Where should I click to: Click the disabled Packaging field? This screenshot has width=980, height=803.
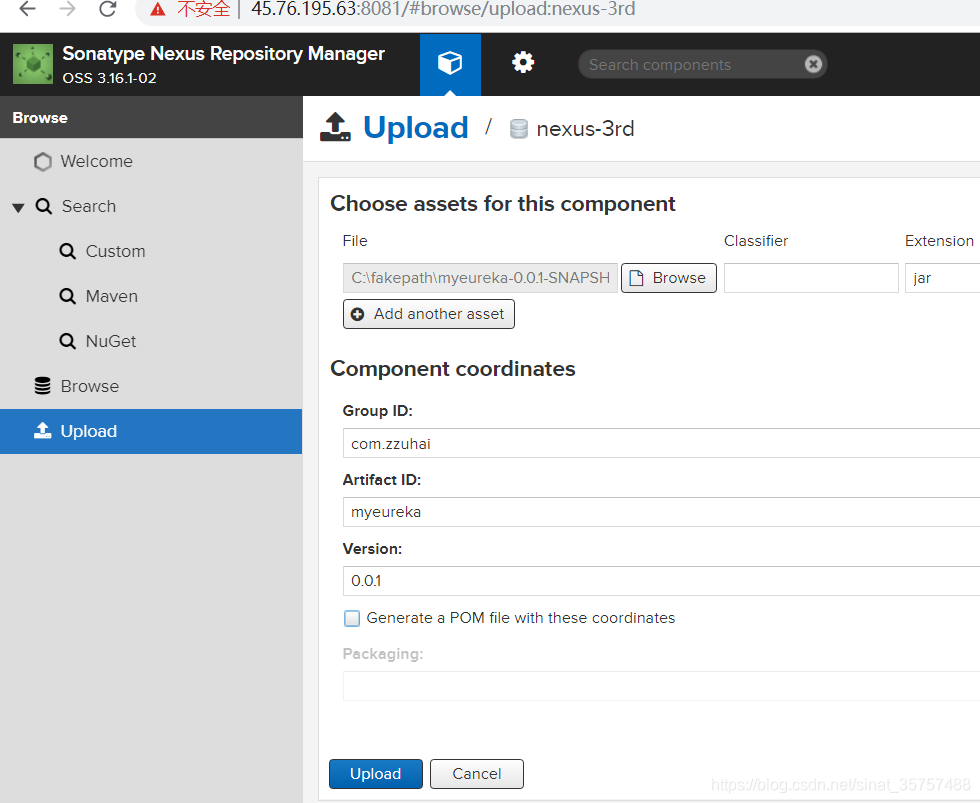click(x=661, y=686)
